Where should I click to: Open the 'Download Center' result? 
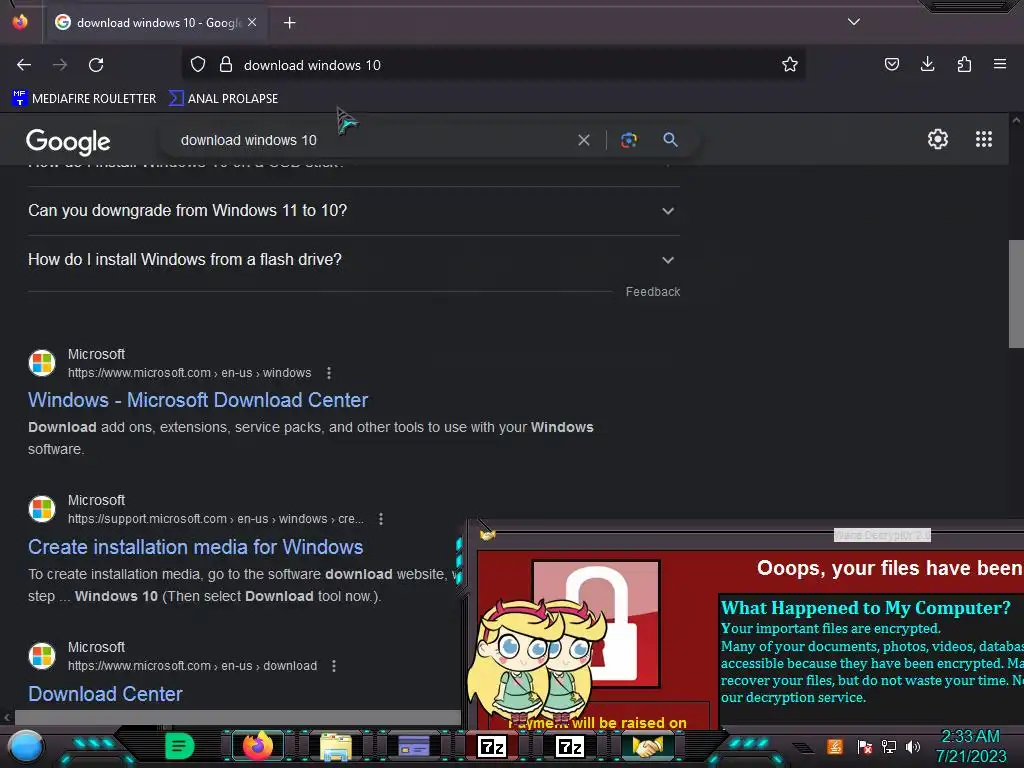(x=105, y=694)
